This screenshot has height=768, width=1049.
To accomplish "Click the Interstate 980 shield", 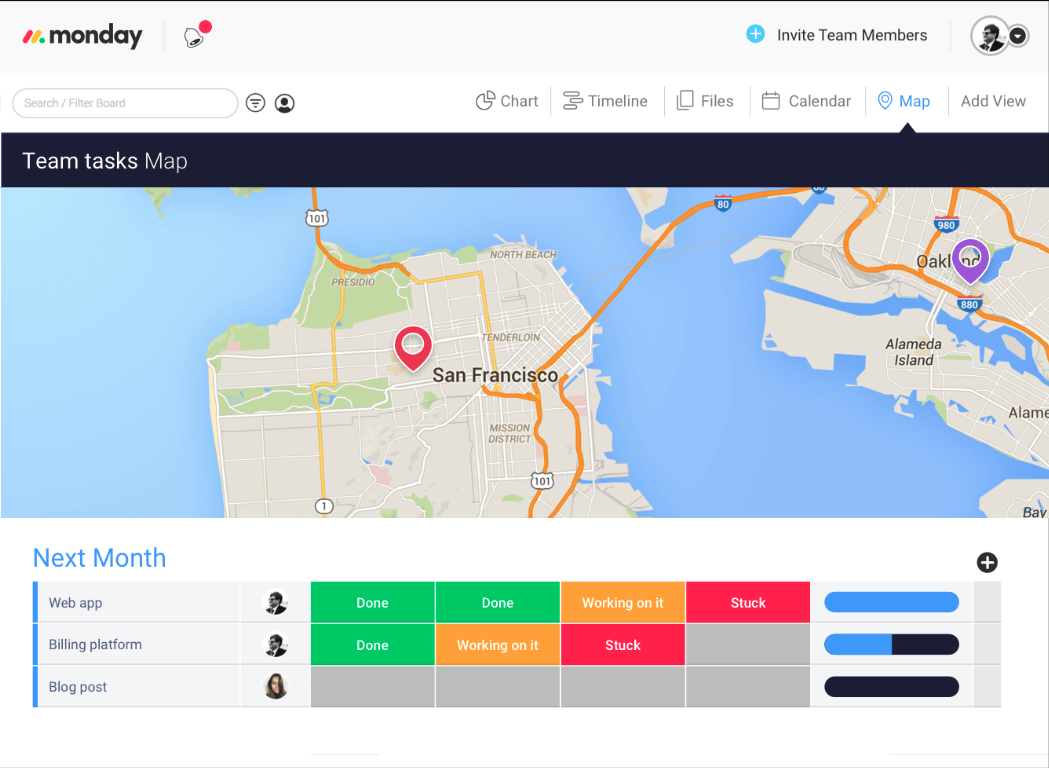I will coord(946,224).
